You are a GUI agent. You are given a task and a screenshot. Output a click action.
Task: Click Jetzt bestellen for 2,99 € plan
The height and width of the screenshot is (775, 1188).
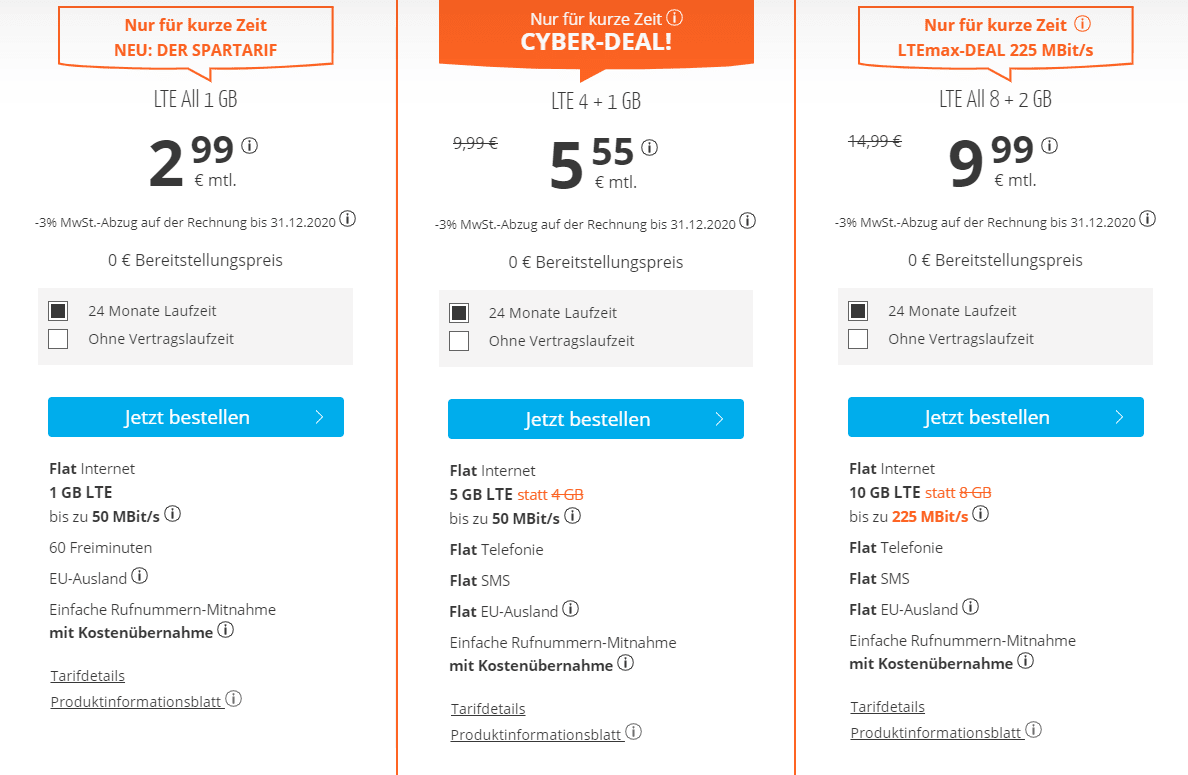tap(195, 417)
